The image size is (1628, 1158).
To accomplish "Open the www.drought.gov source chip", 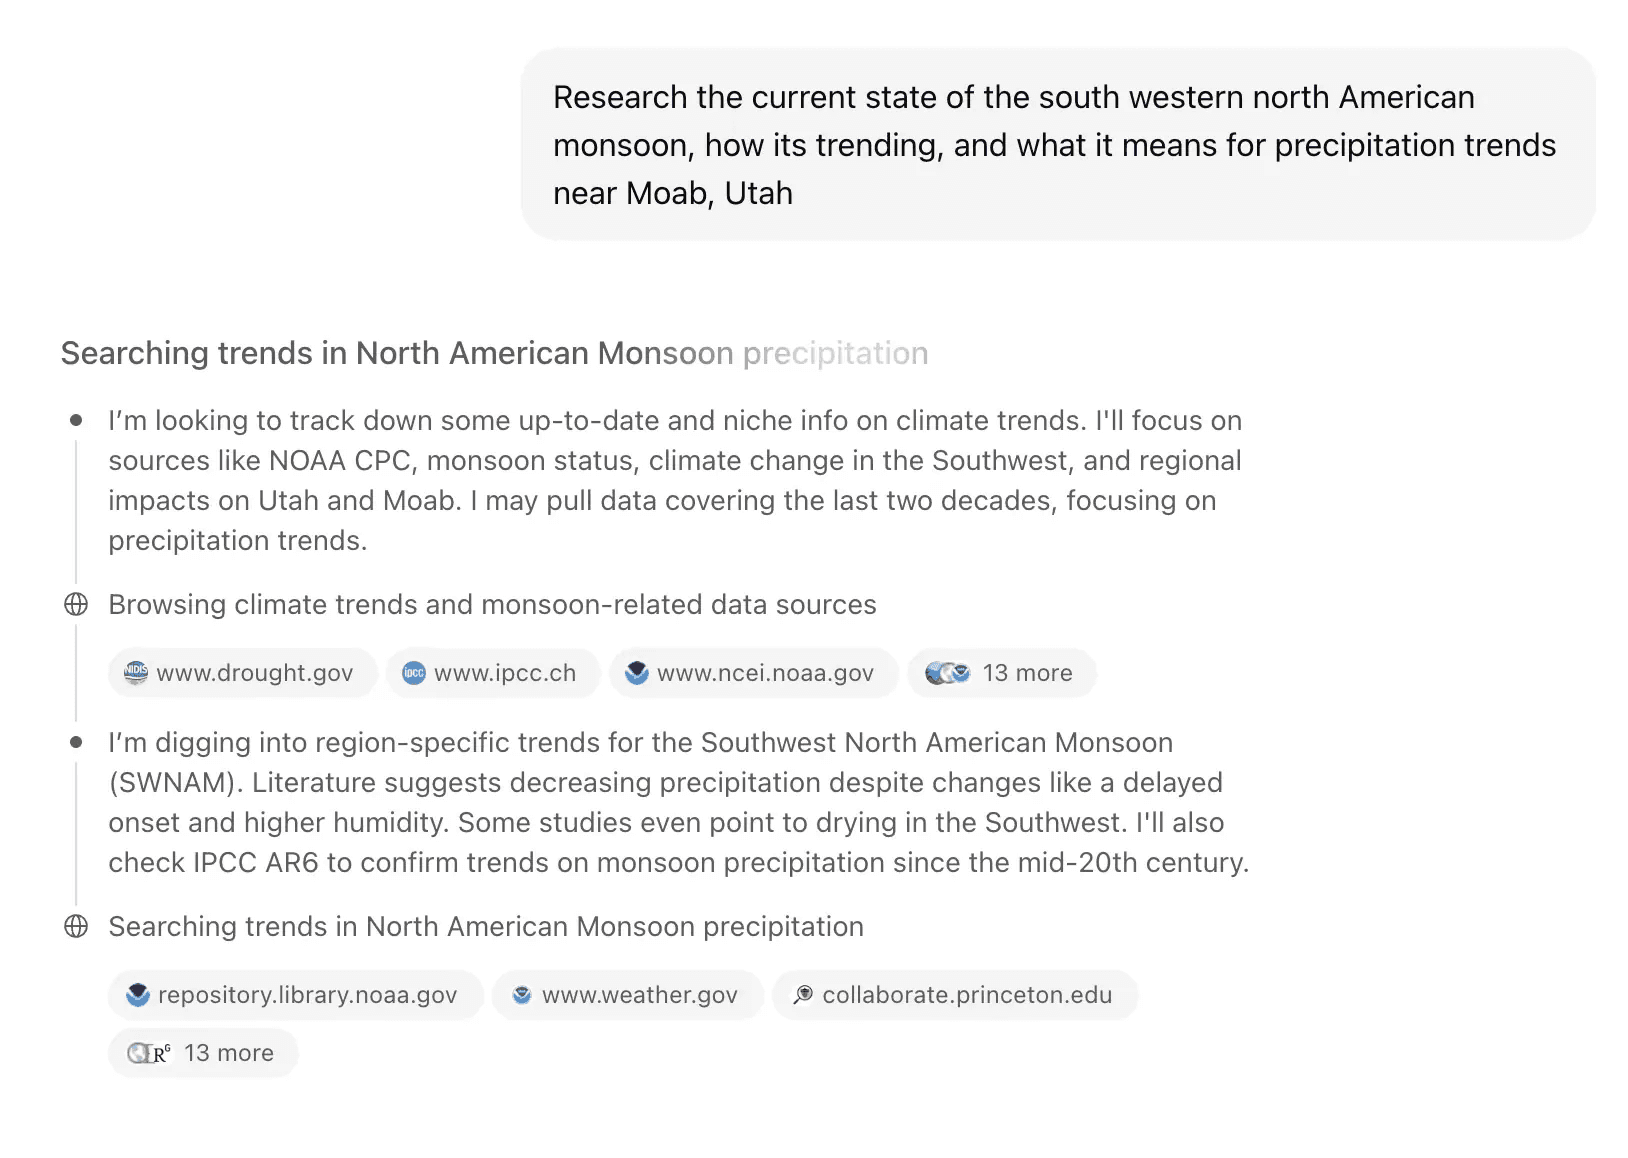I will 242,673.
